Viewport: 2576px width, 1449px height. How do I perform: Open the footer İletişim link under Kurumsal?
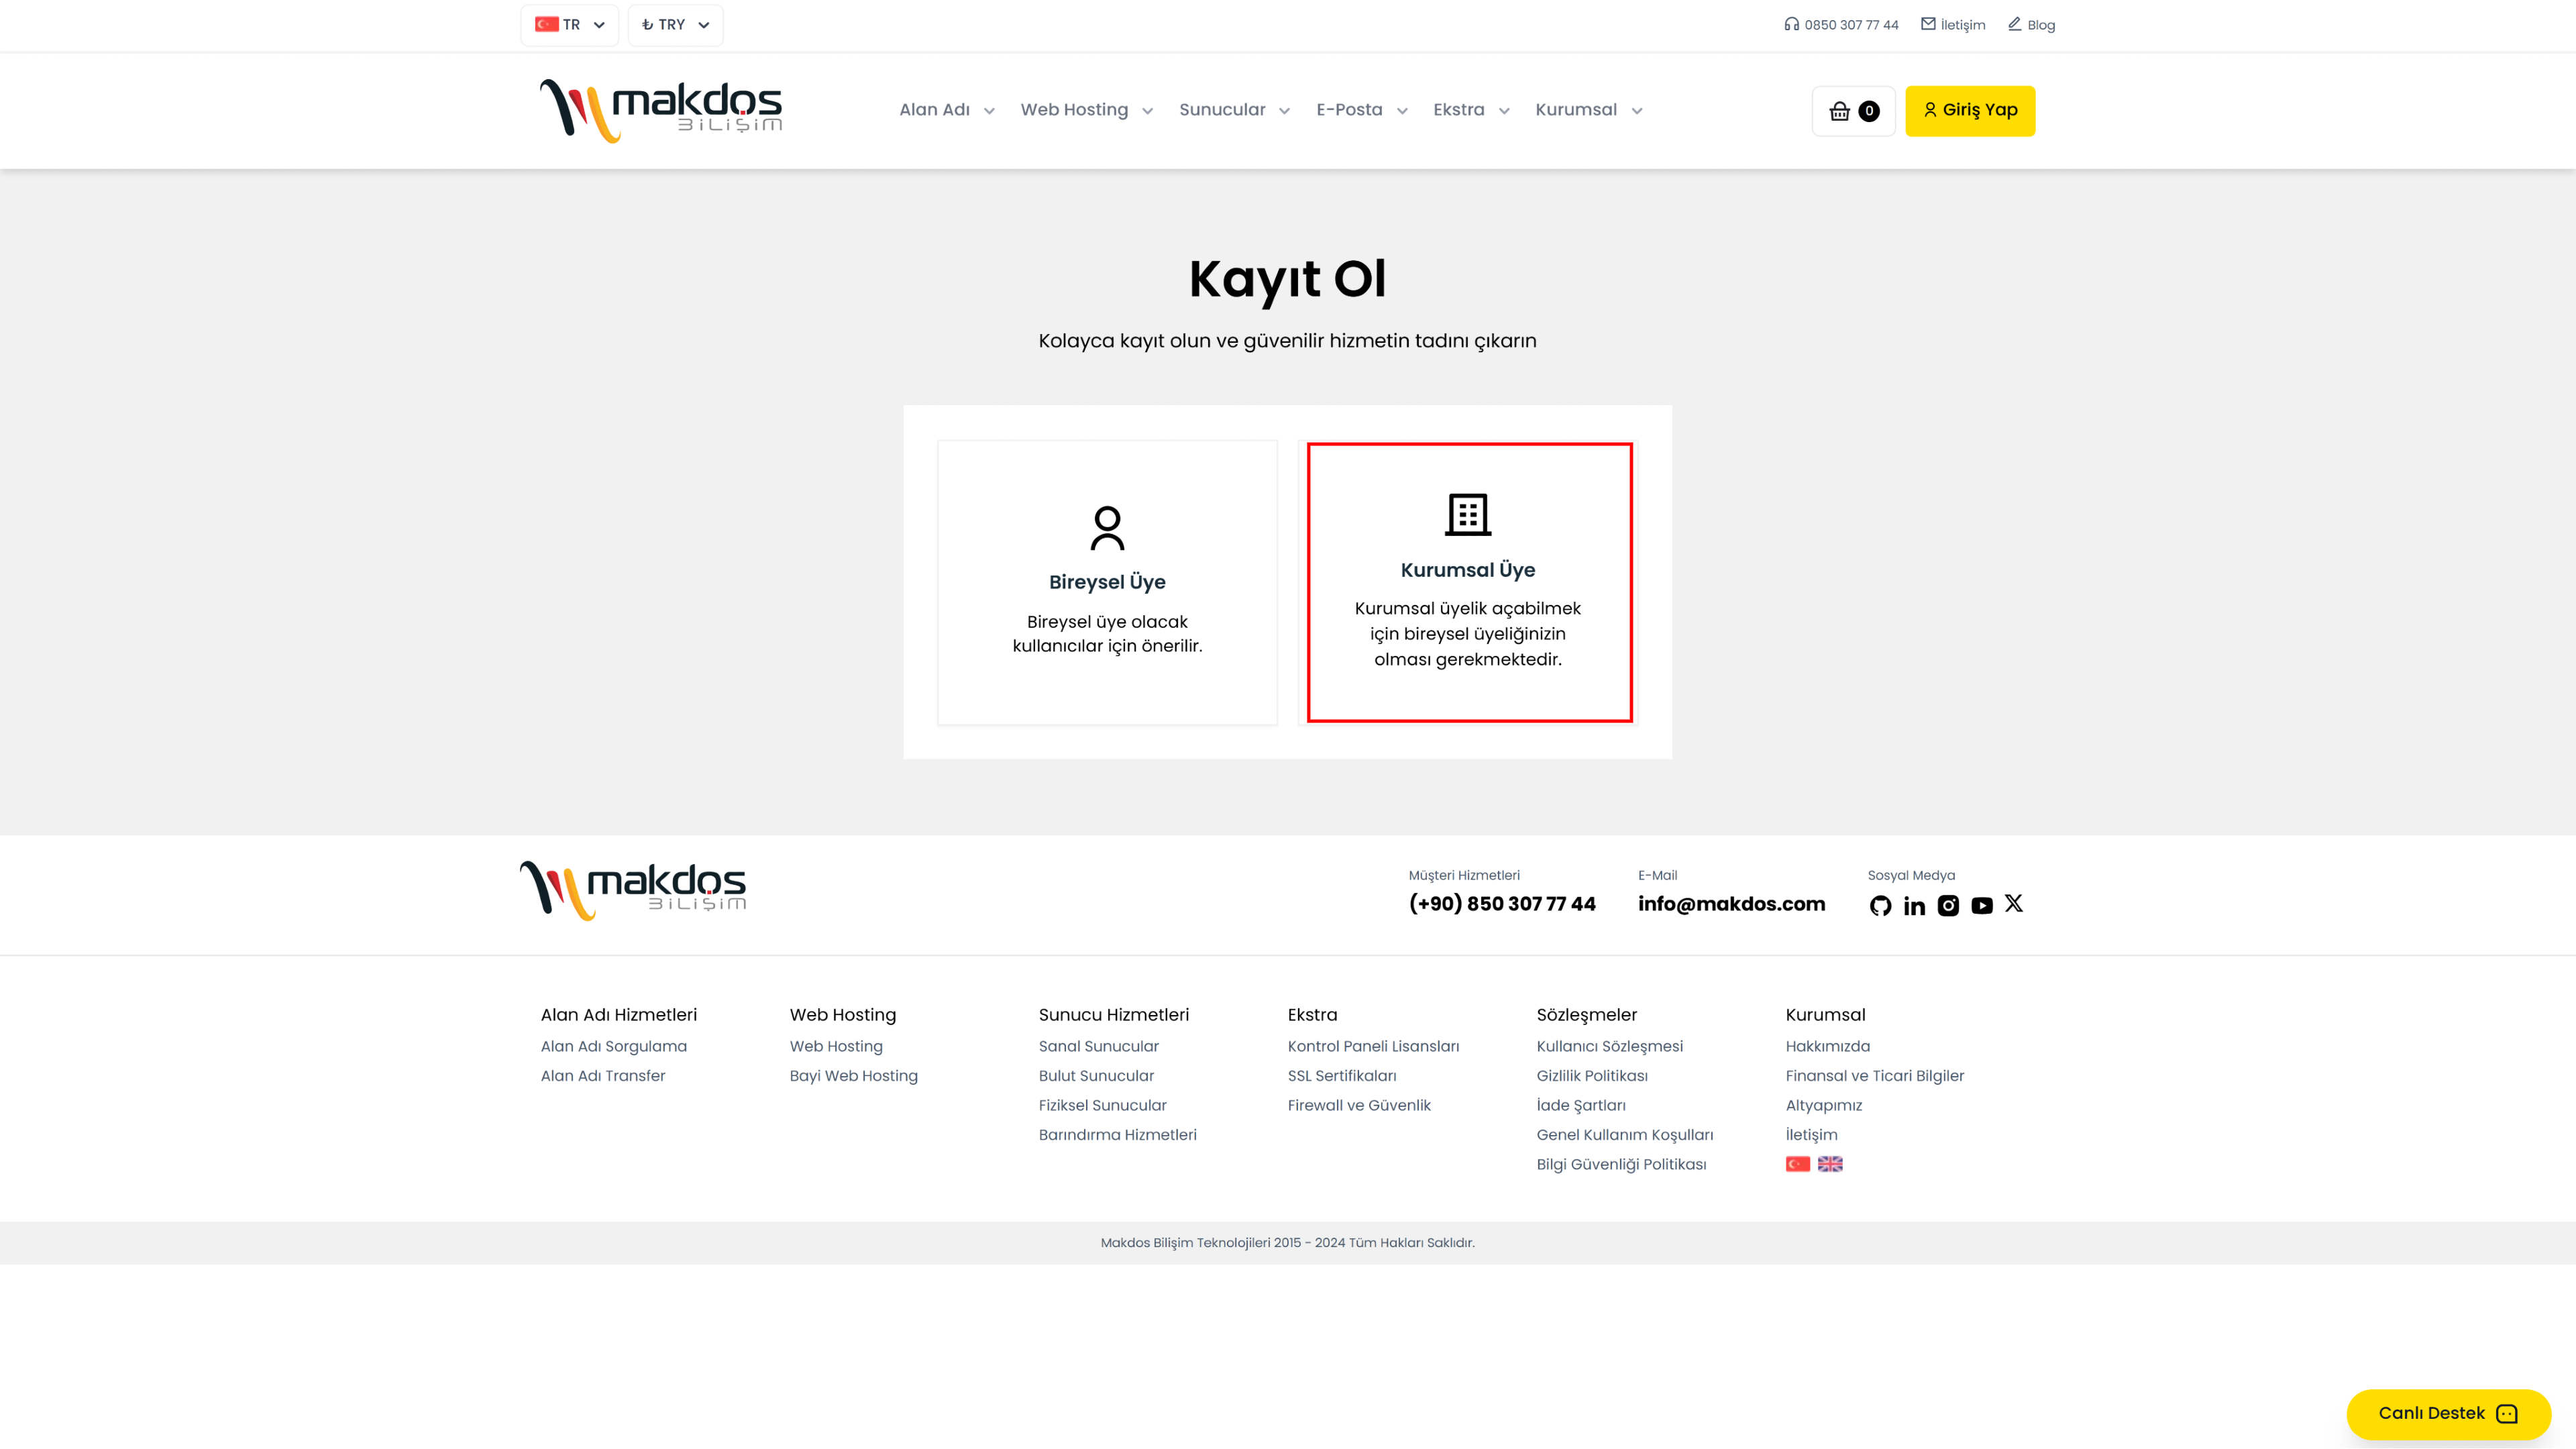pyautogui.click(x=1812, y=1135)
